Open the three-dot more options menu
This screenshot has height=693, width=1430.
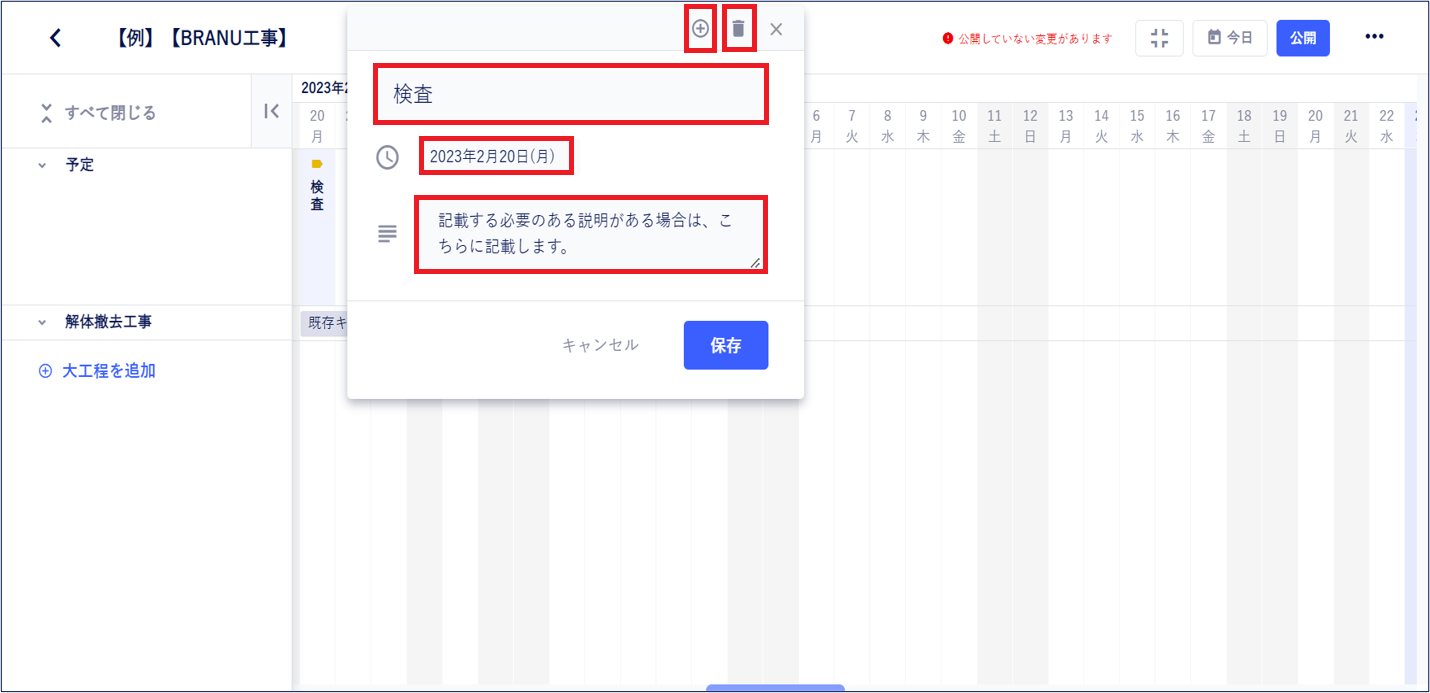click(x=1374, y=37)
